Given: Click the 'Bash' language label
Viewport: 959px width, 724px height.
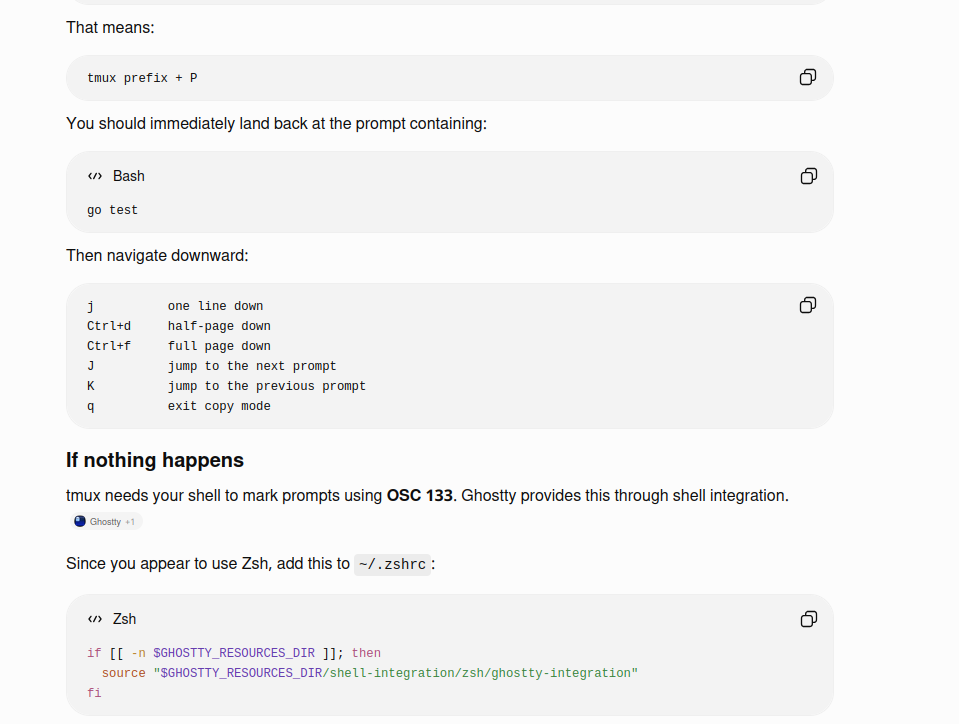Looking at the screenshot, I should pos(128,176).
